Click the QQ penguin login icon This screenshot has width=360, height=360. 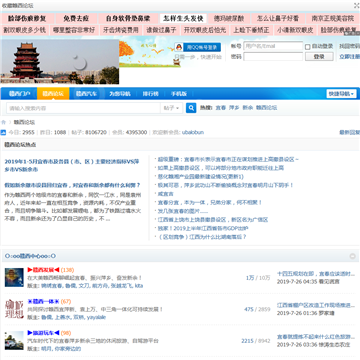[x=179, y=47]
